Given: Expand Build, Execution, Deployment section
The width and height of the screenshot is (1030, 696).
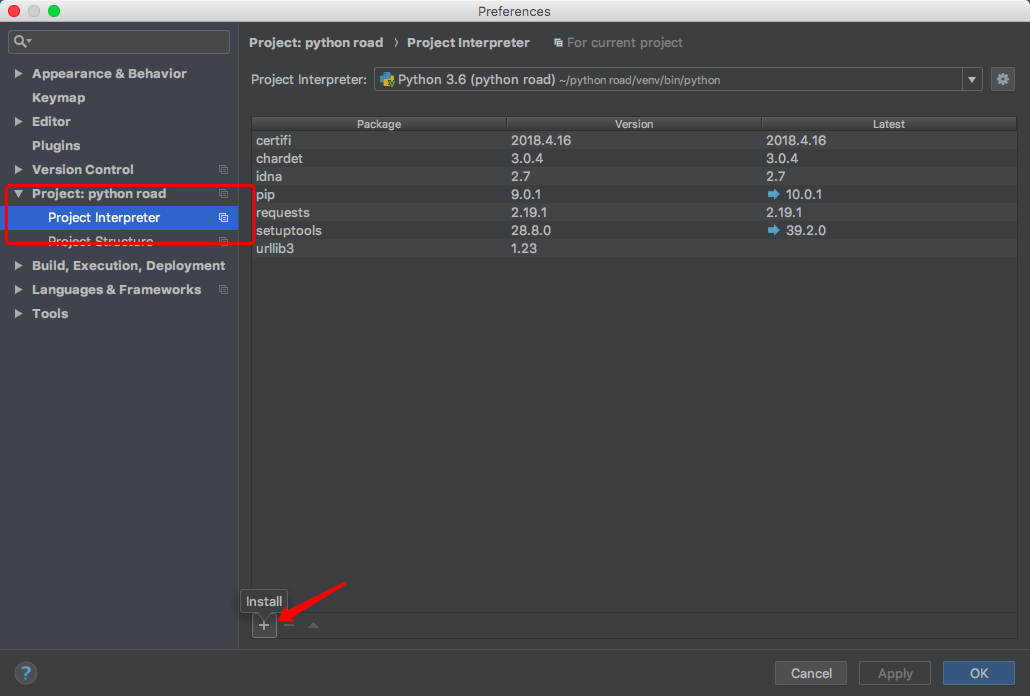Looking at the screenshot, I should [x=18, y=265].
